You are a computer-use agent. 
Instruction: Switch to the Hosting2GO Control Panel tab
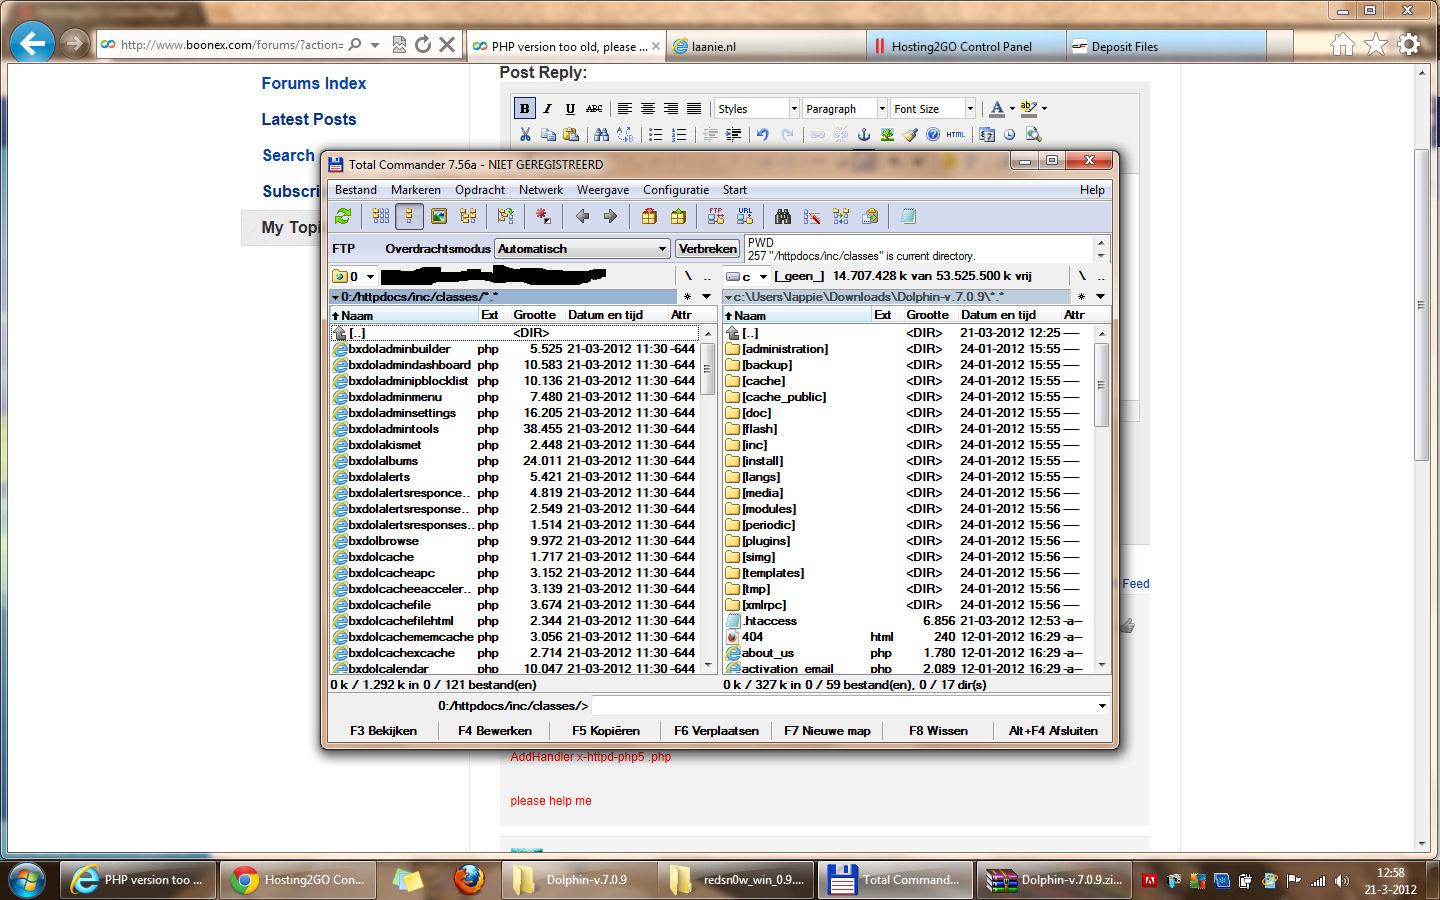coord(961,46)
